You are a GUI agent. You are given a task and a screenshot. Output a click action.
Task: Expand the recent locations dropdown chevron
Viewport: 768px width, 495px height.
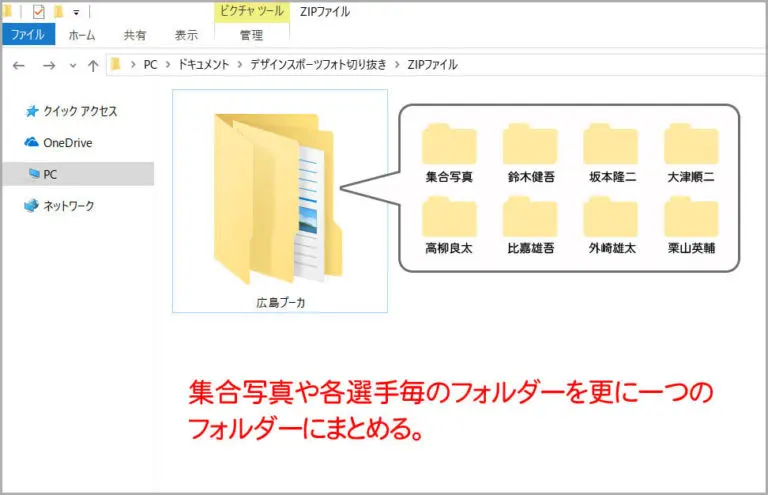[x=72, y=66]
